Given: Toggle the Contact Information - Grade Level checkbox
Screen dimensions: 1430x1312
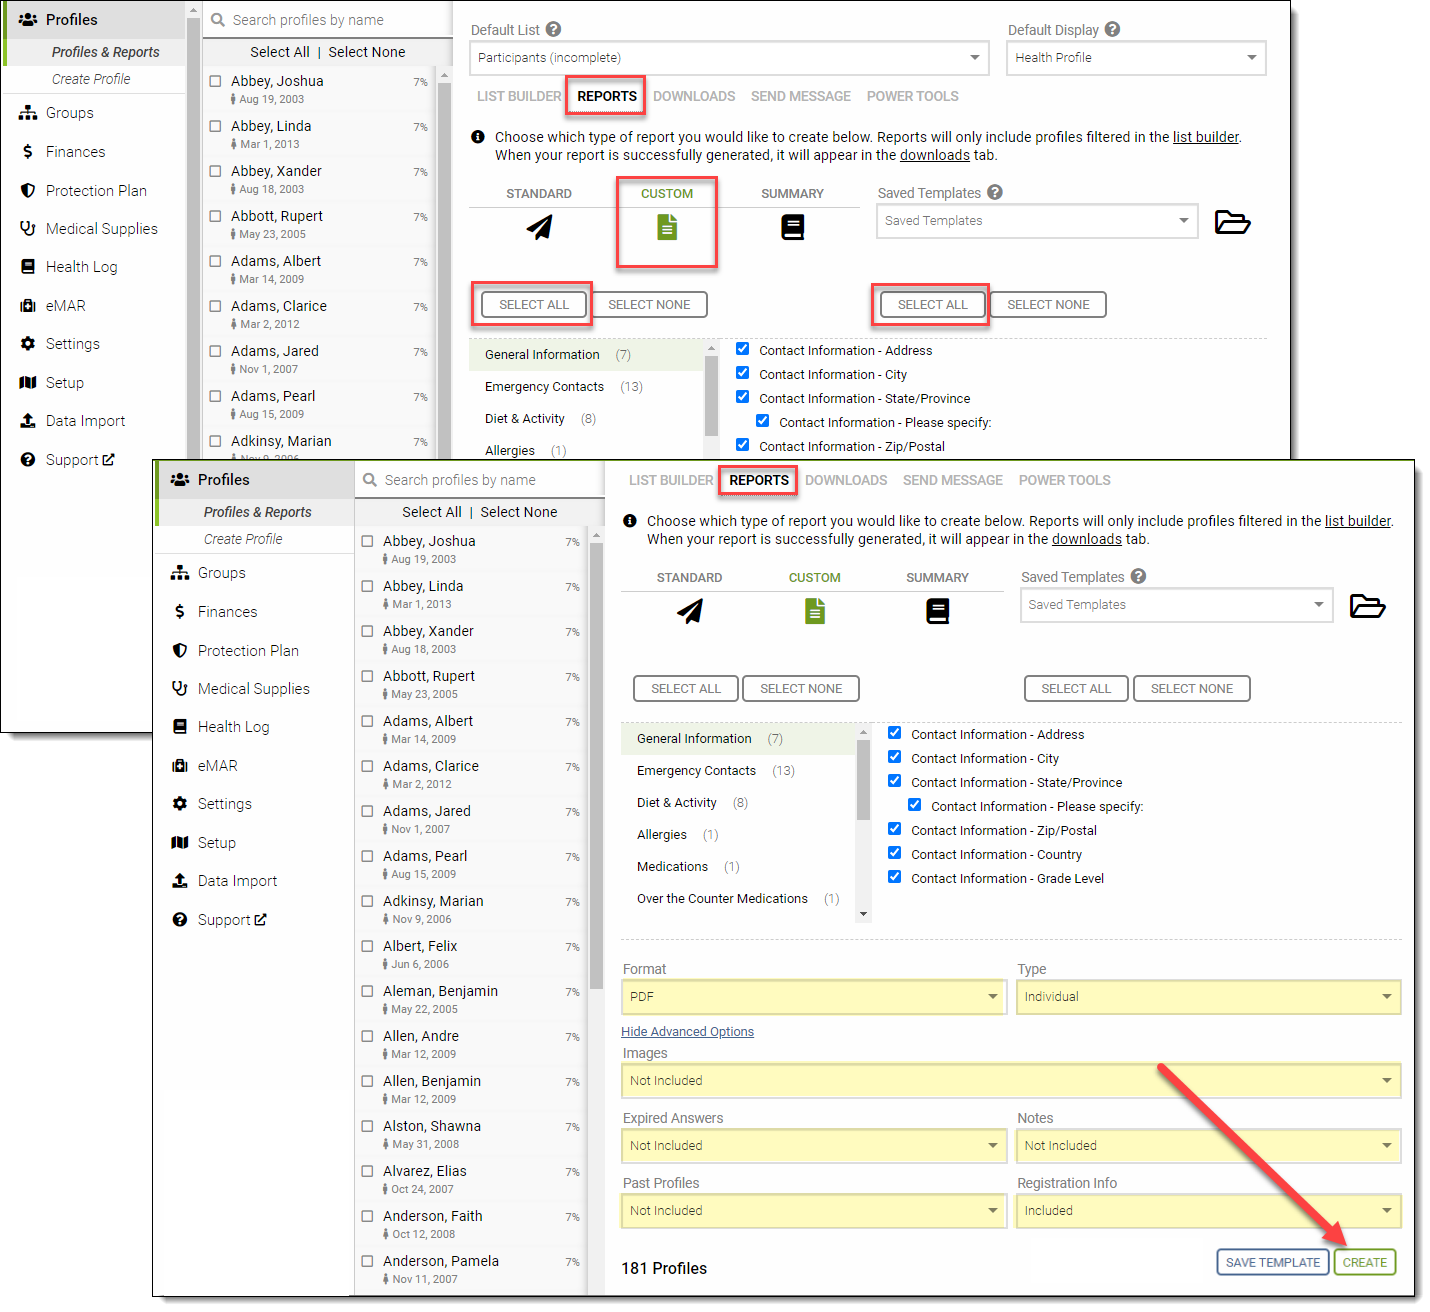Looking at the screenshot, I should (895, 878).
